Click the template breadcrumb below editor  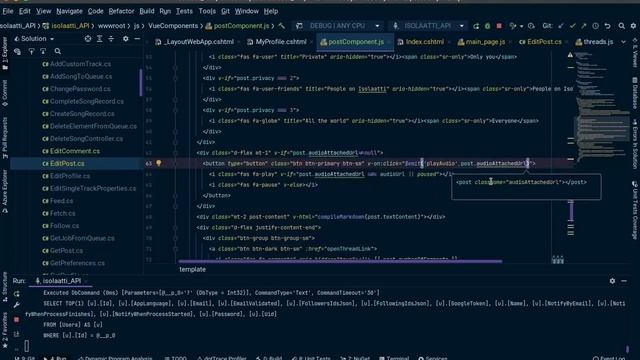coord(193,269)
